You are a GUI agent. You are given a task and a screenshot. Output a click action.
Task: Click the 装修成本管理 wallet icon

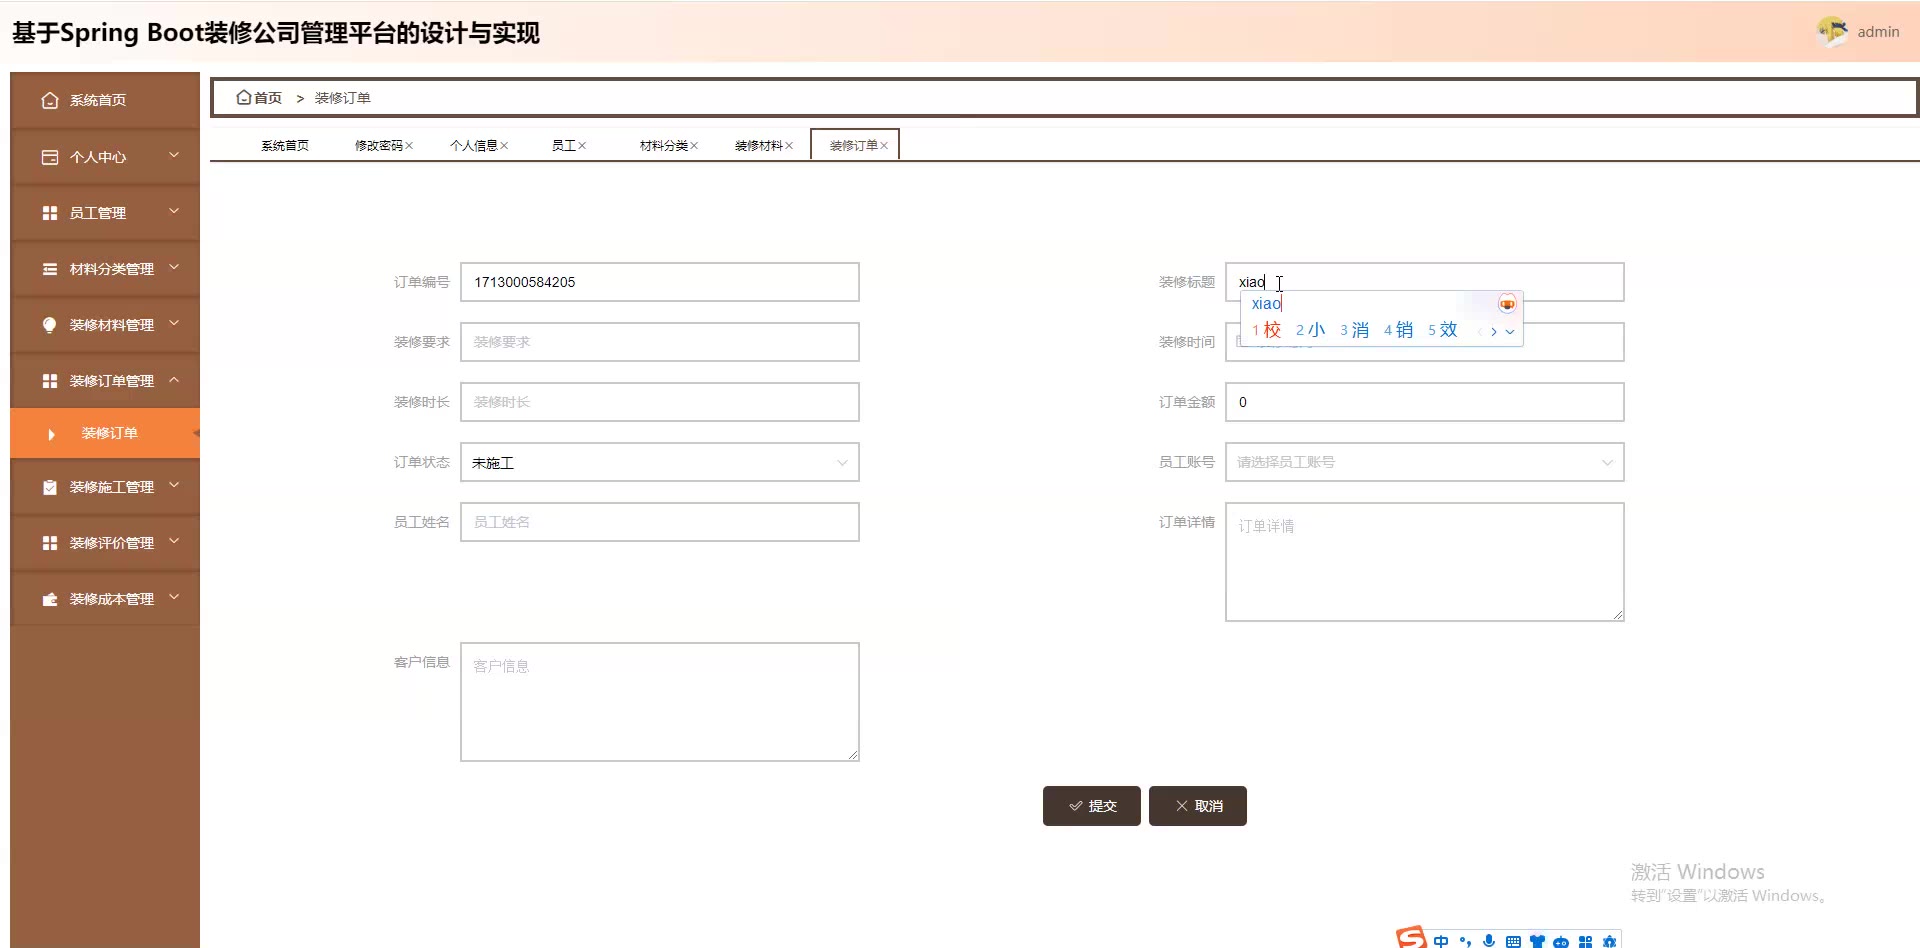point(50,599)
